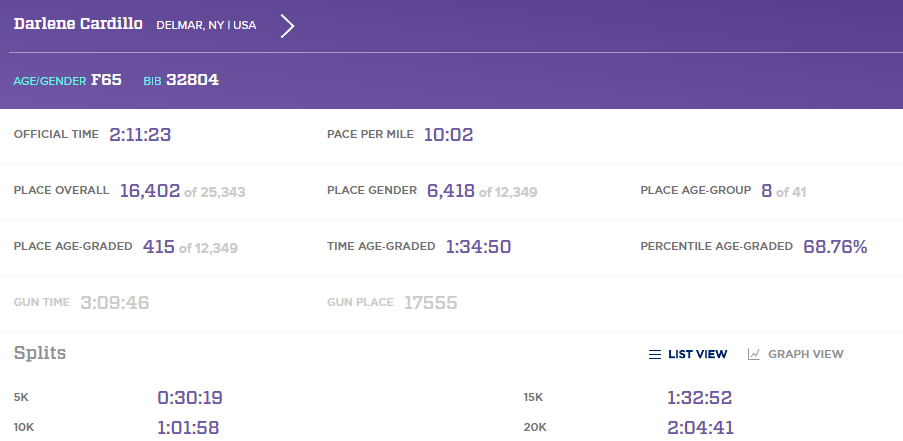Click place age-group value 8
This screenshot has height=441, width=903.
pyautogui.click(x=766, y=190)
